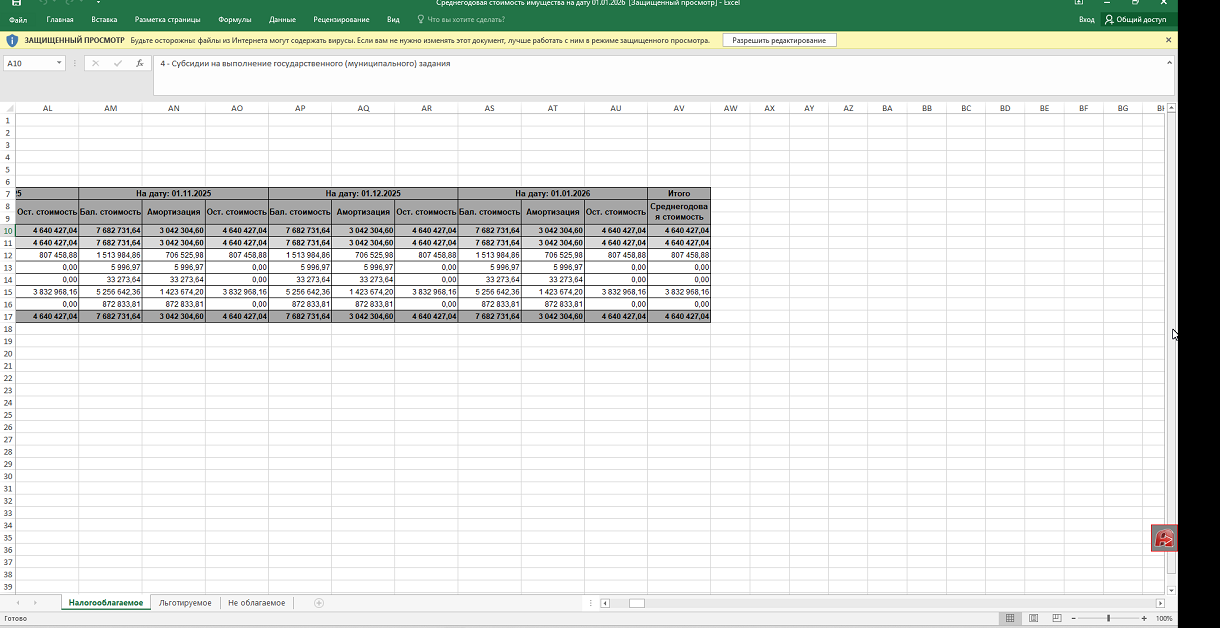This screenshot has width=1220, height=628.
Task: Click the Share person icon
Action: pos(1109,19)
